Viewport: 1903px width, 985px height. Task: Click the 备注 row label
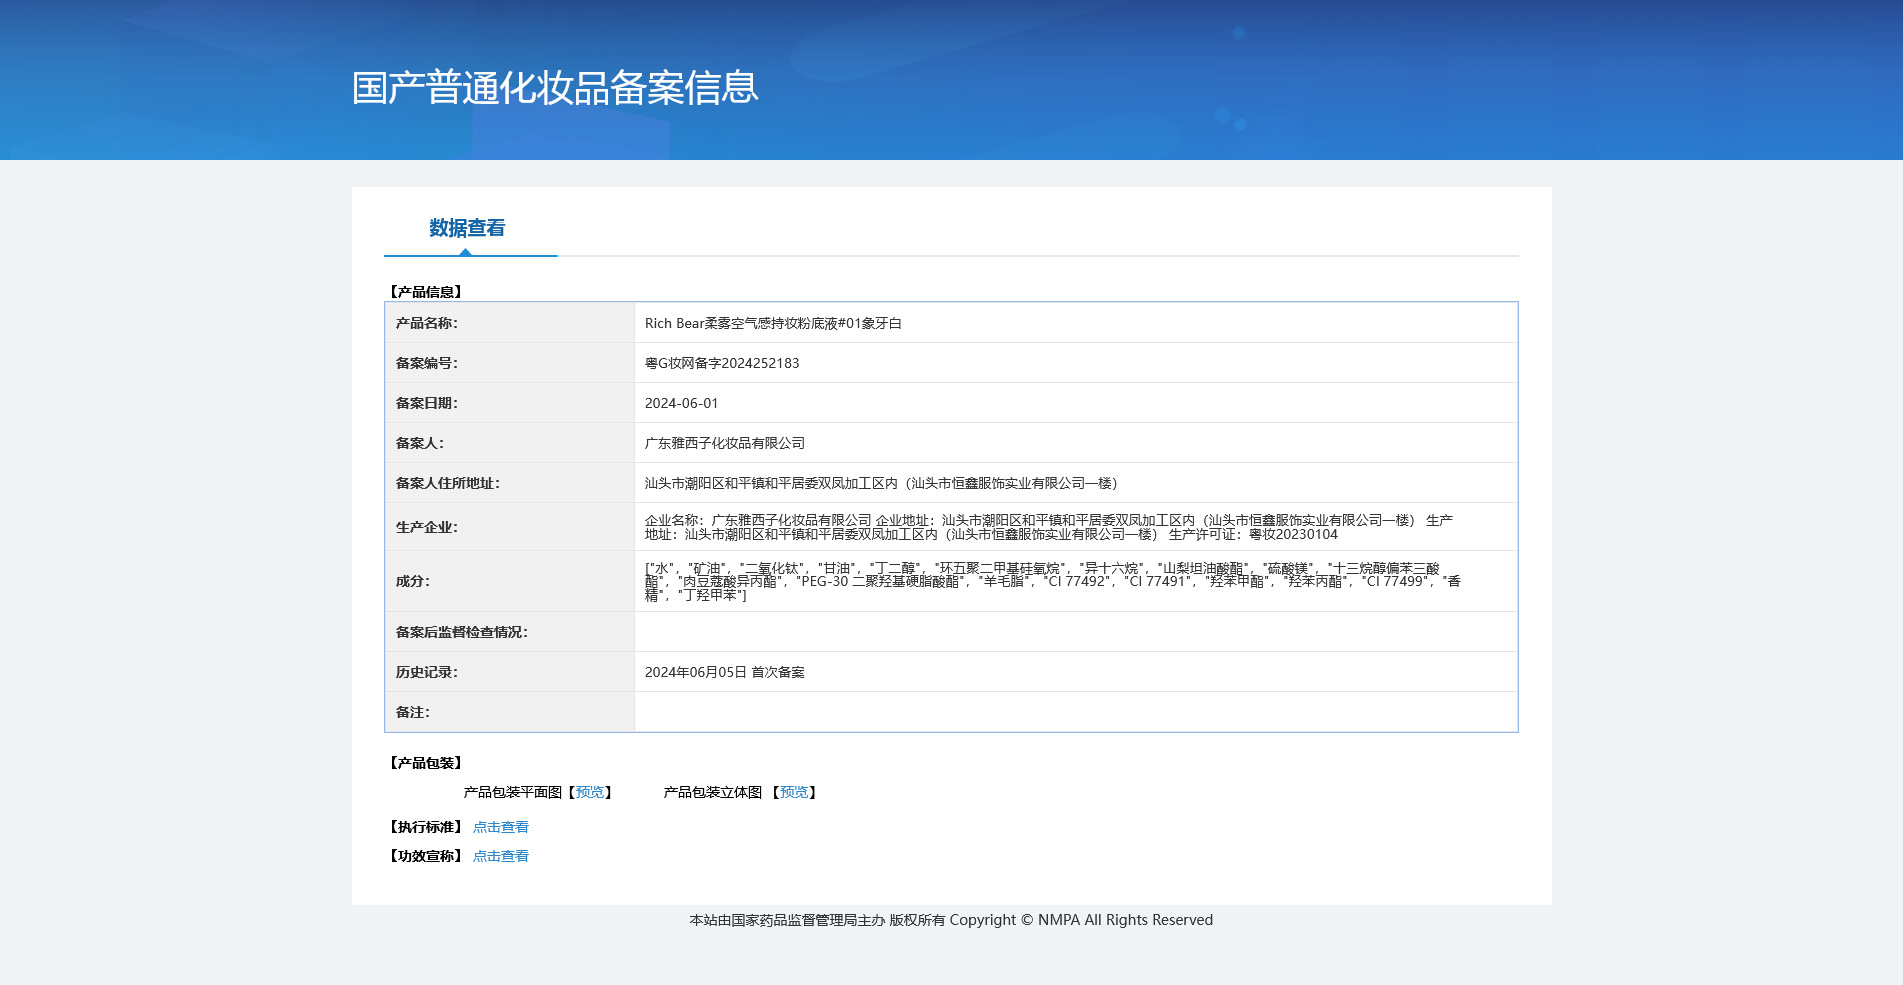(x=412, y=712)
